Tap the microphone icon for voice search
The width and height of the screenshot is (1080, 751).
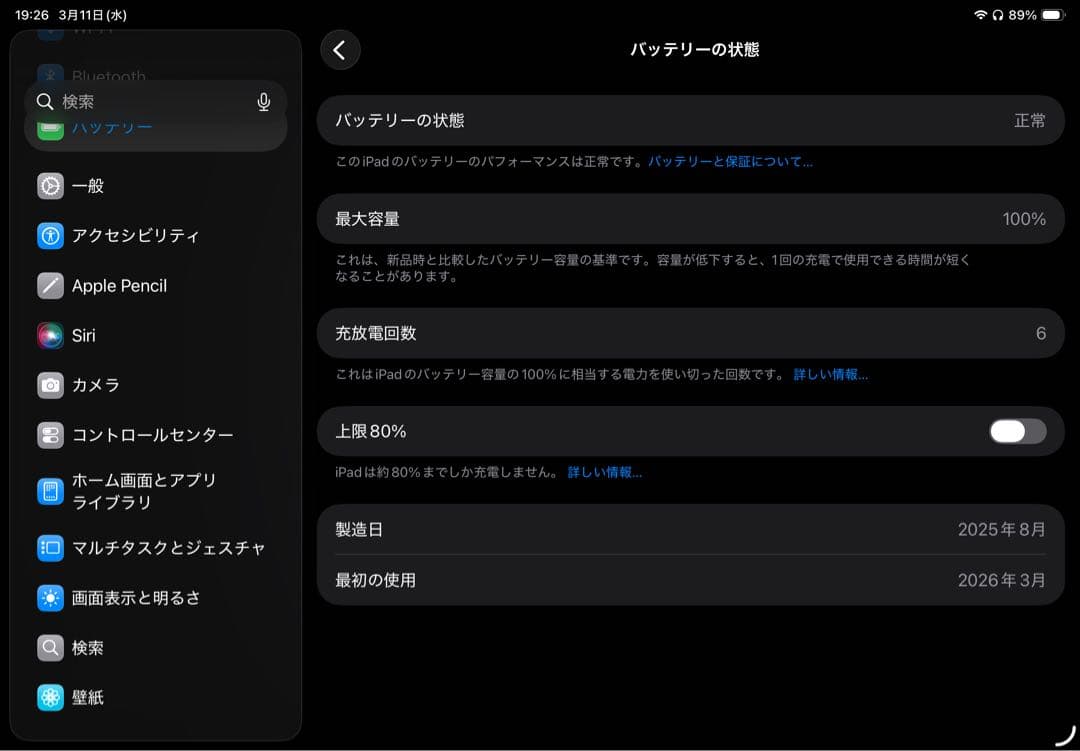[263, 101]
